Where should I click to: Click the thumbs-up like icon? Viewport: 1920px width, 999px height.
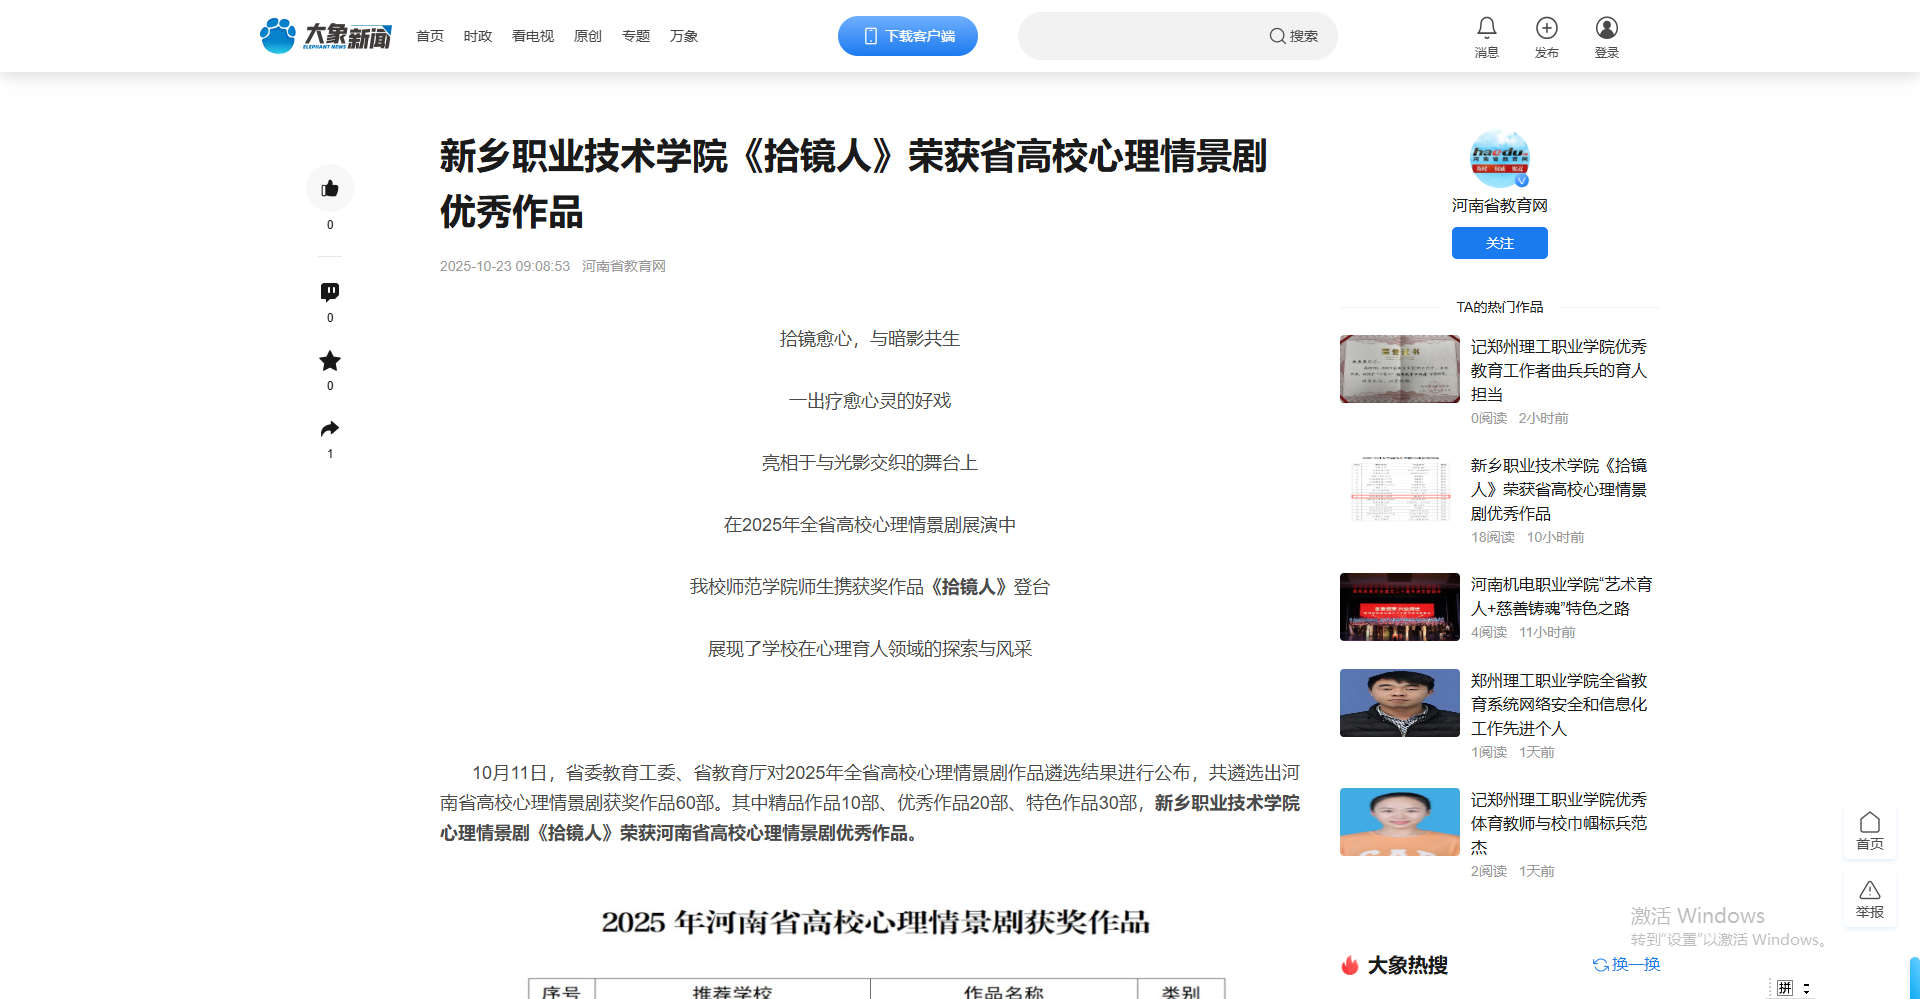(x=330, y=189)
